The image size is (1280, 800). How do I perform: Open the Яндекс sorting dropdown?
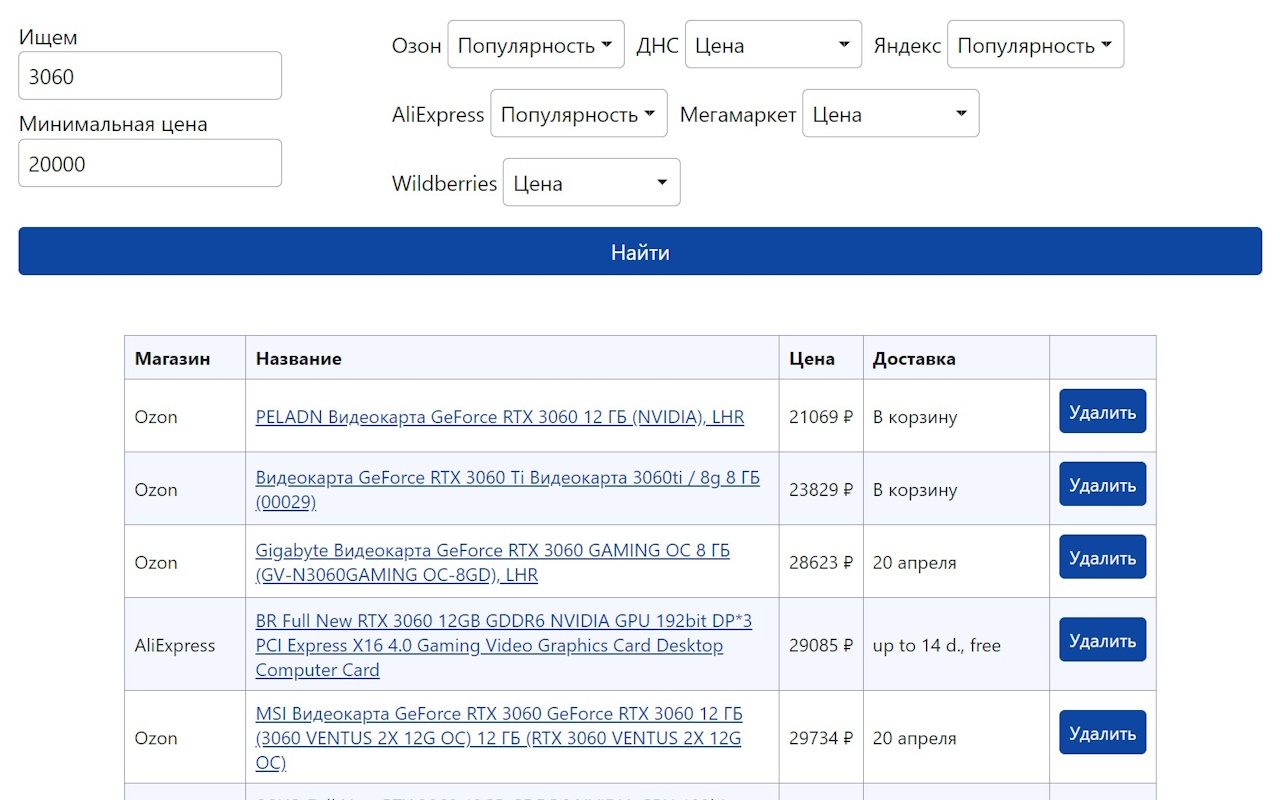coord(1035,45)
